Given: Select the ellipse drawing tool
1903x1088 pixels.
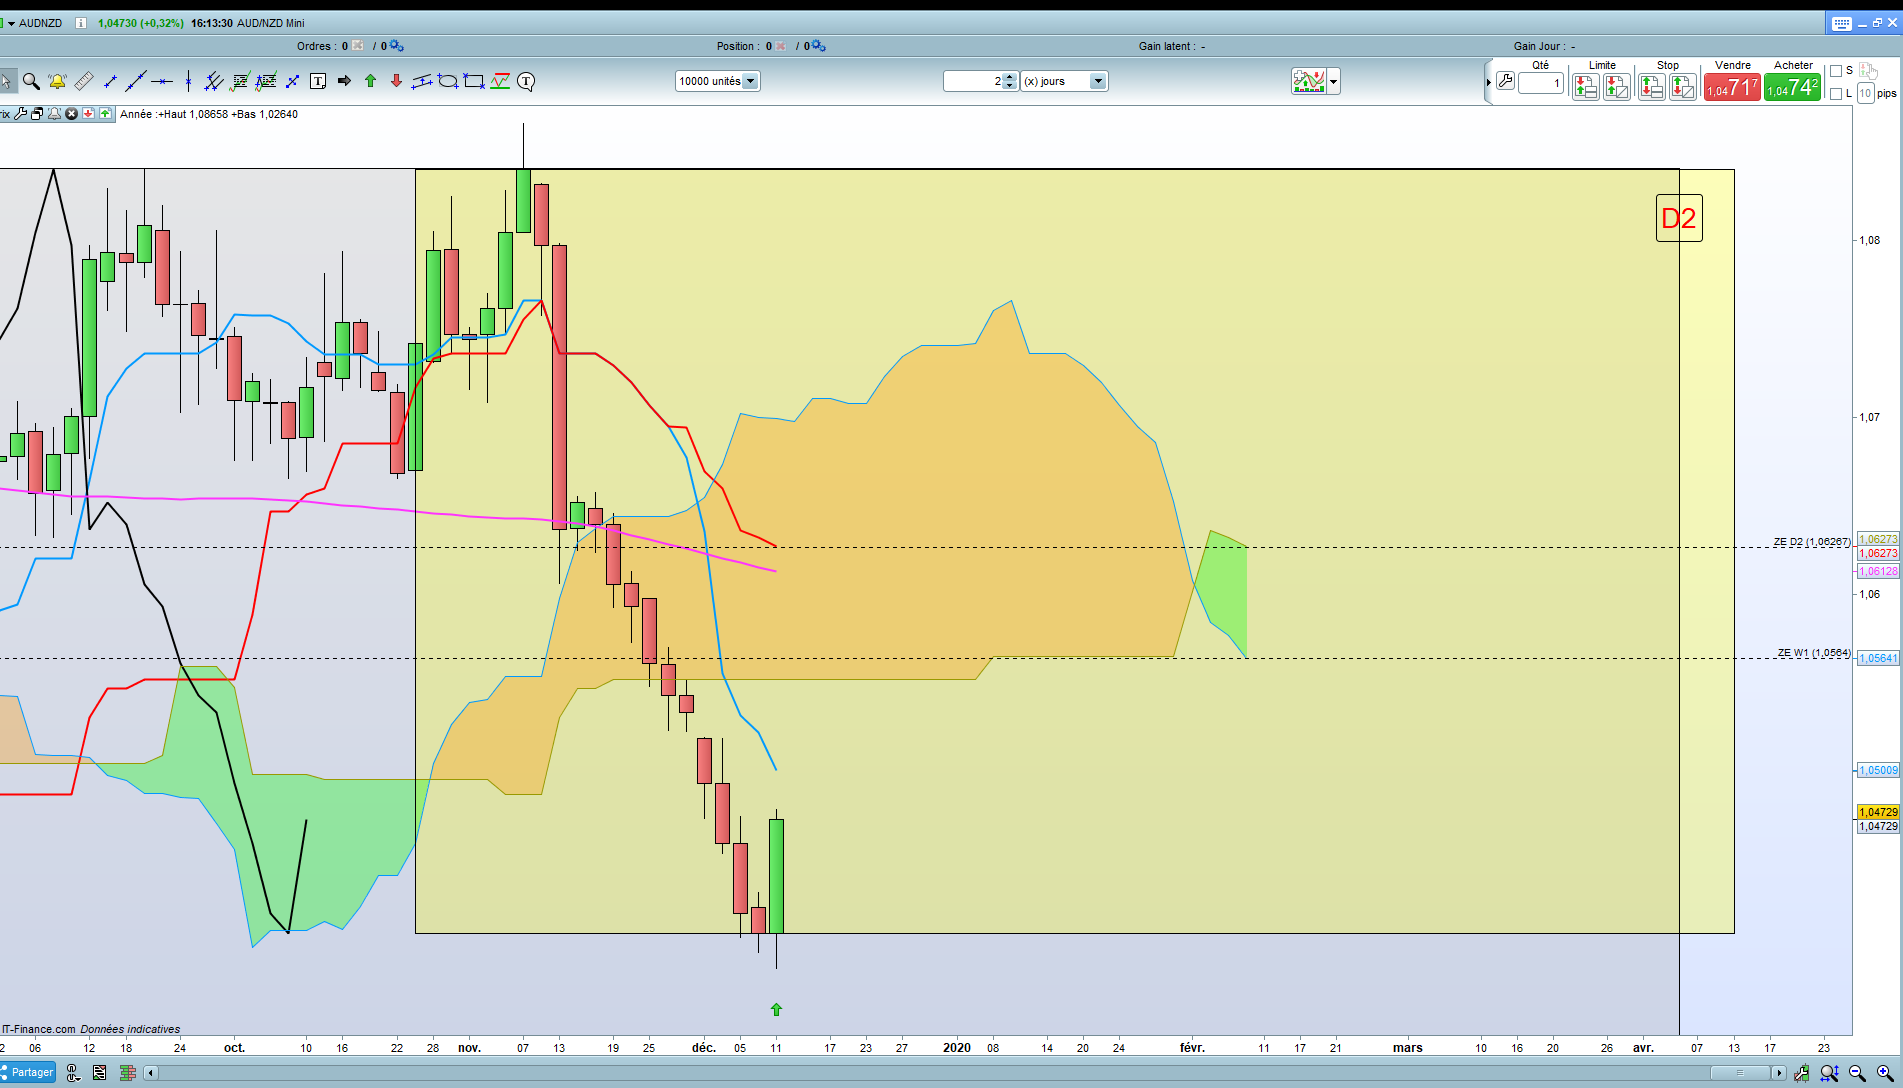Looking at the screenshot, I should coord(448,81).
